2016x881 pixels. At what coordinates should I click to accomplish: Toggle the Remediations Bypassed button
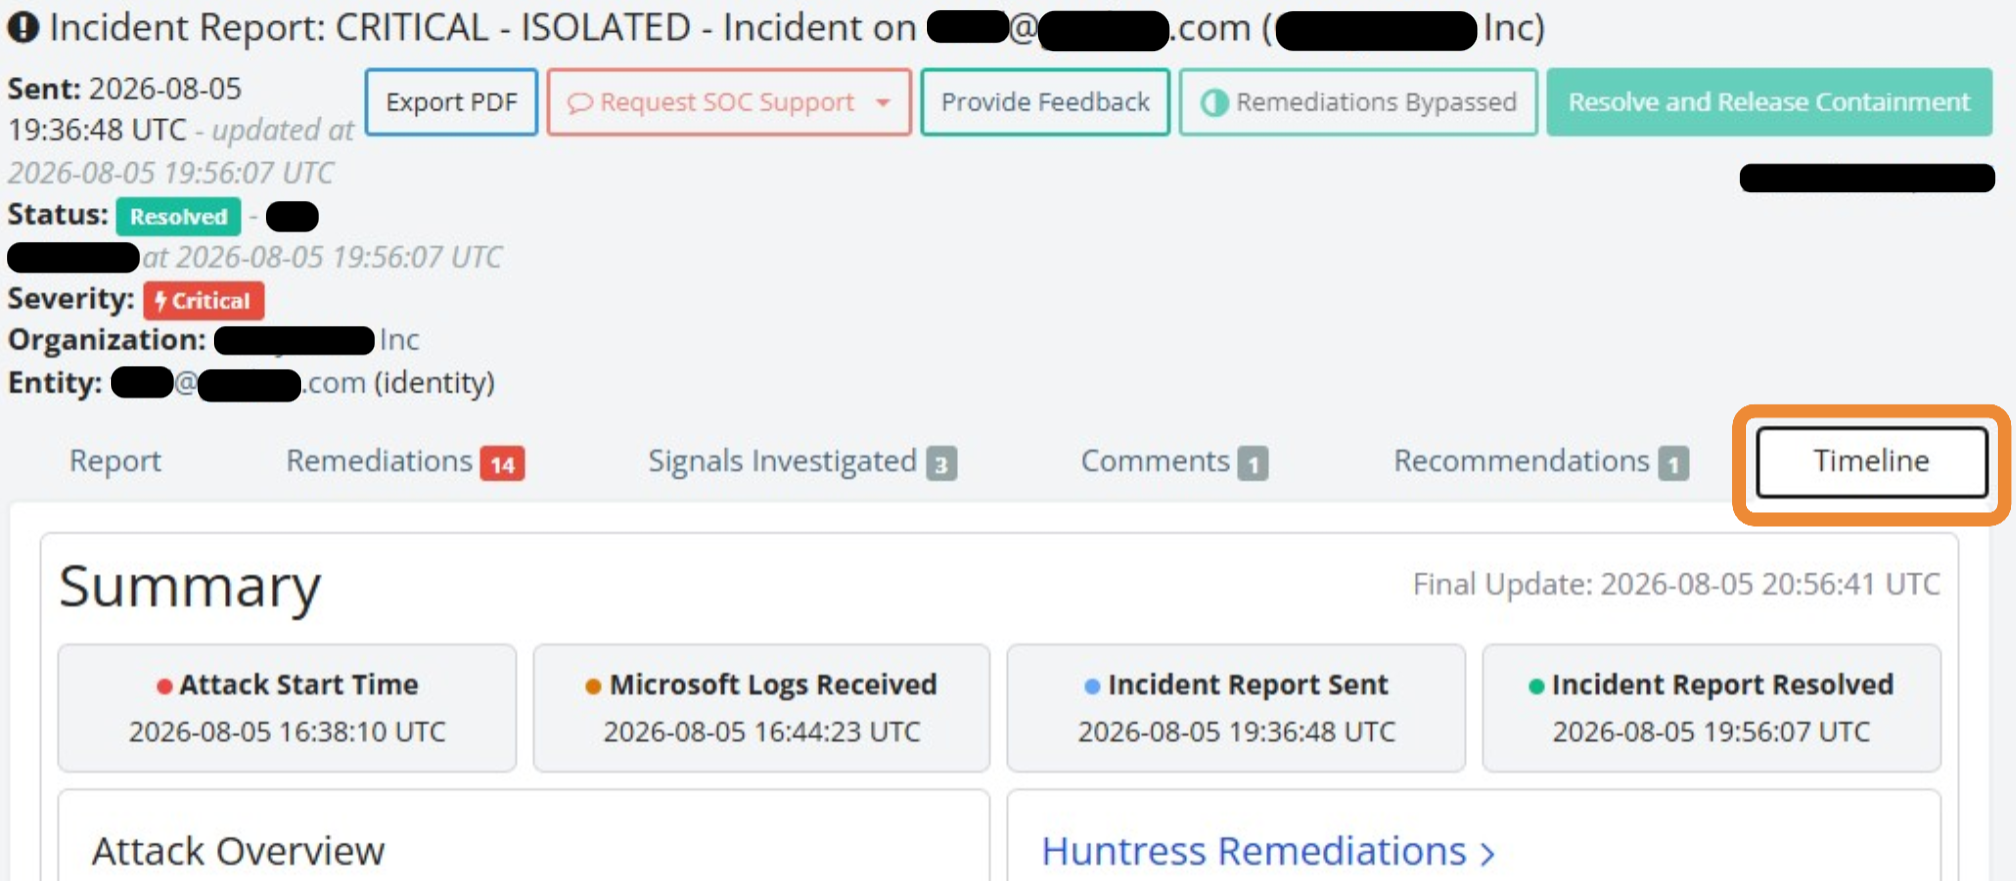click(1358, 102)
